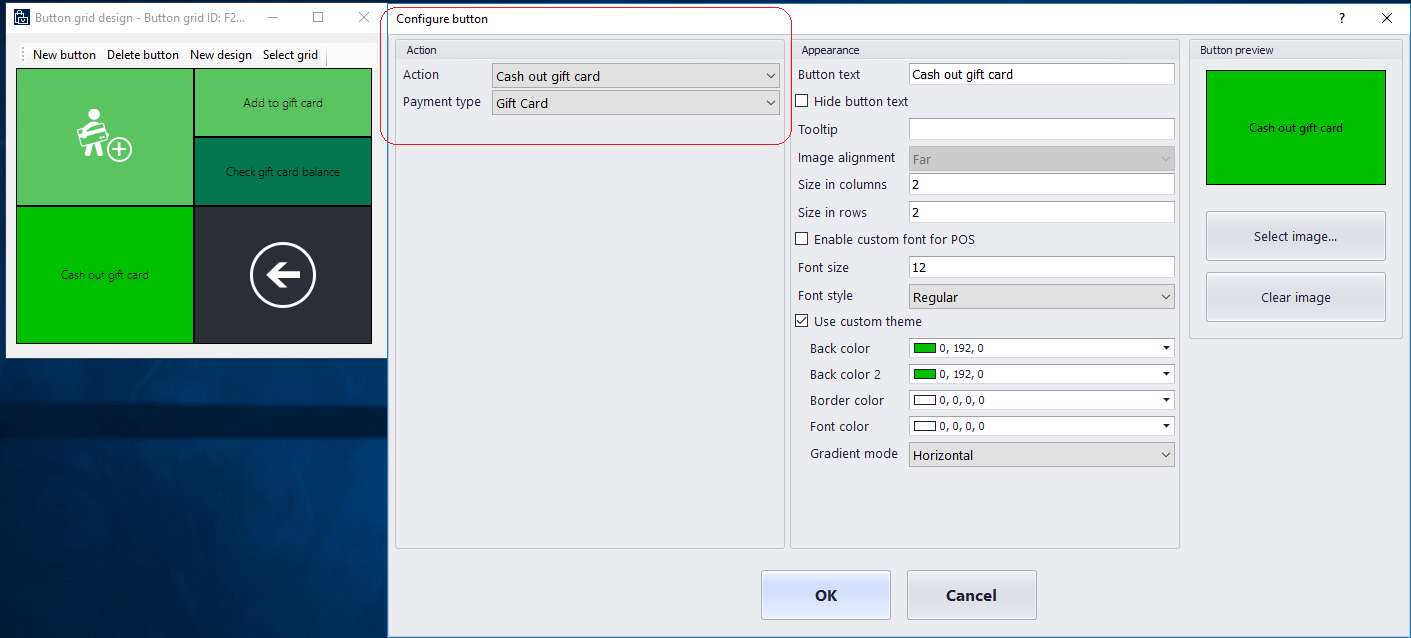Image resolution: width=1411 pixels, height=638 pixels.
Task: Click the Select image... button
Action: click(1296, 237)
